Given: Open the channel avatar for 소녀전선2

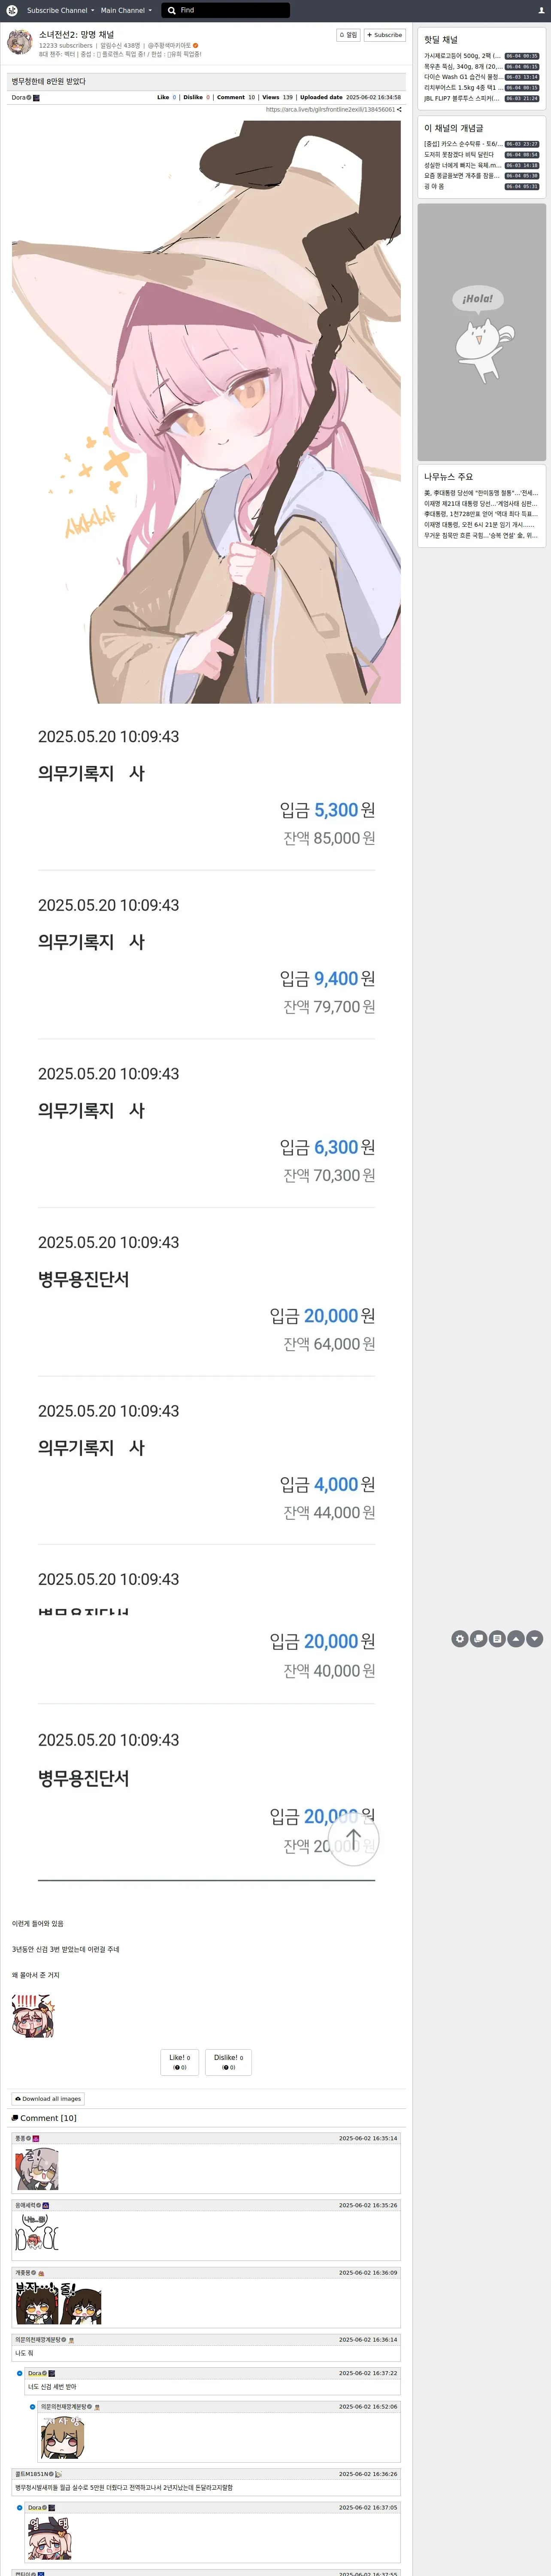Looking at the screenshot, I should coord(19,42).
